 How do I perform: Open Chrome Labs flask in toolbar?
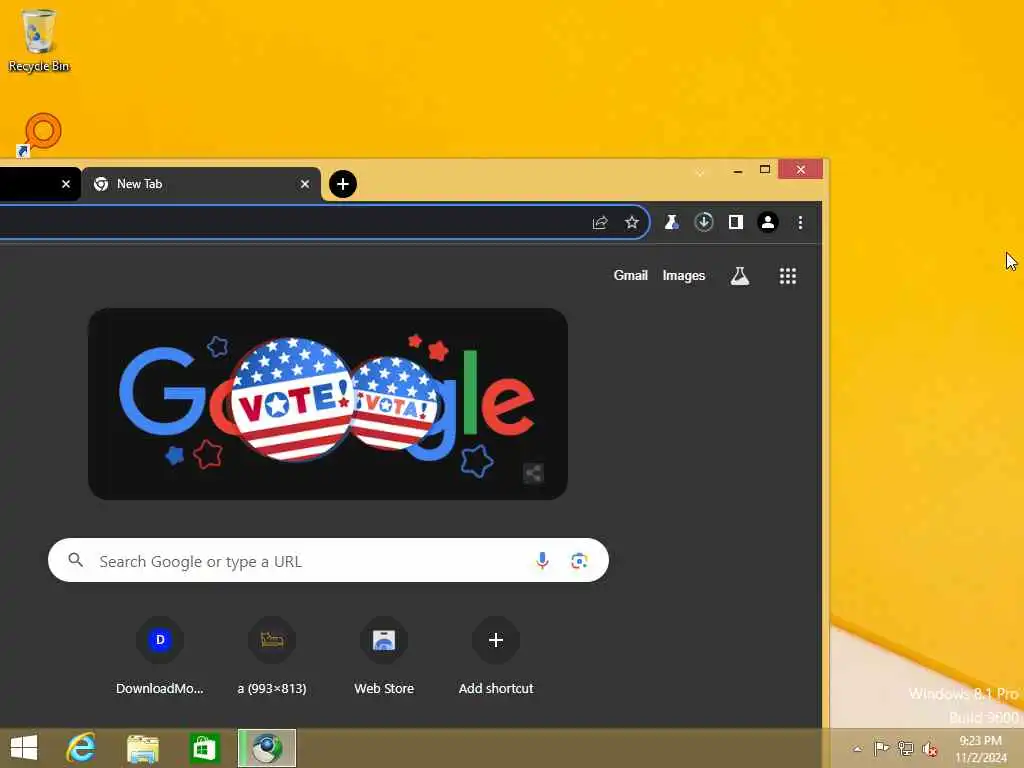tap(671, 223)
